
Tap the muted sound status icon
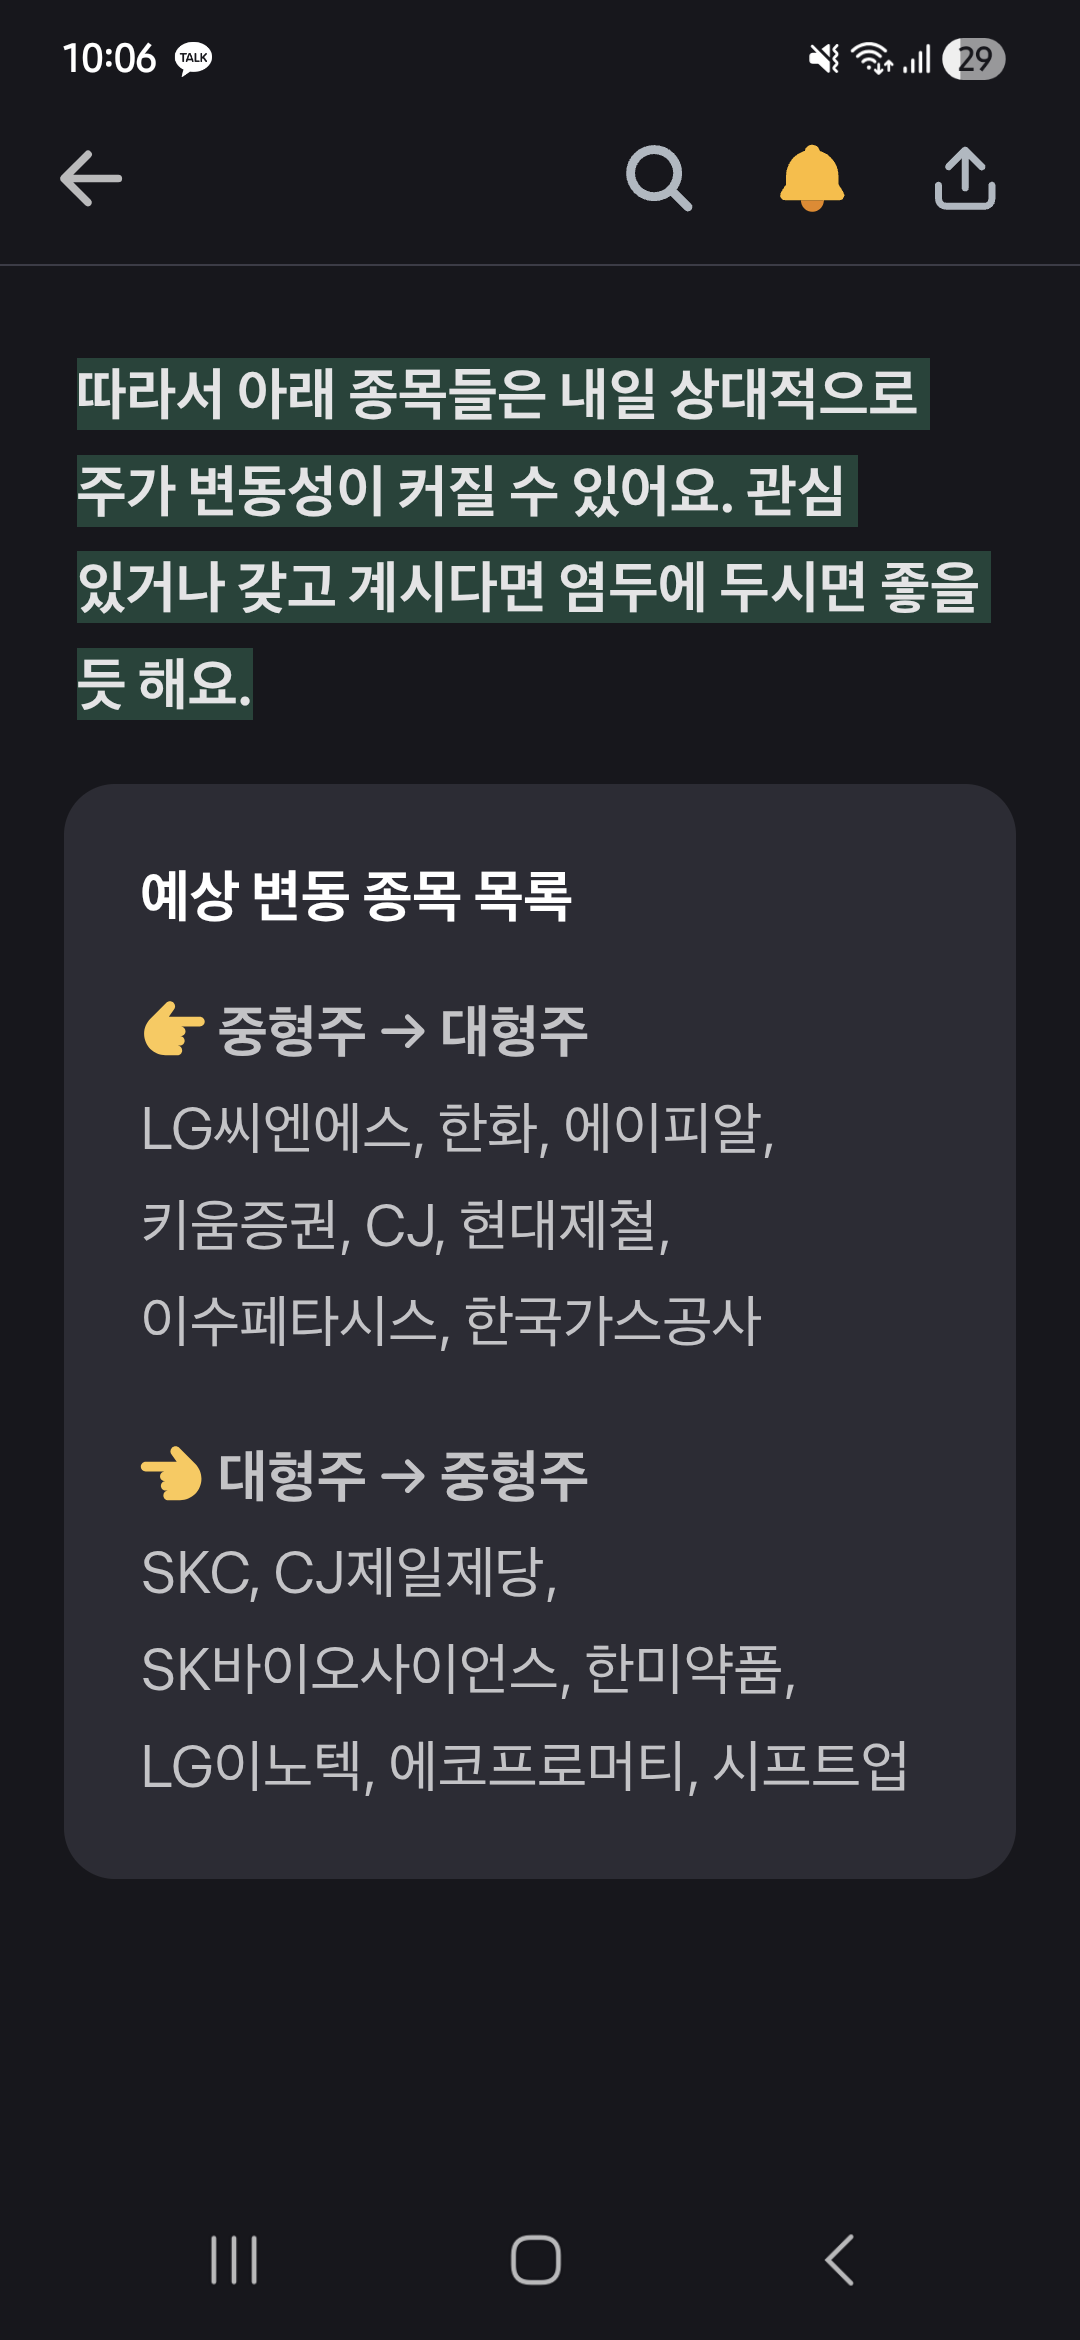click(824, 59)
